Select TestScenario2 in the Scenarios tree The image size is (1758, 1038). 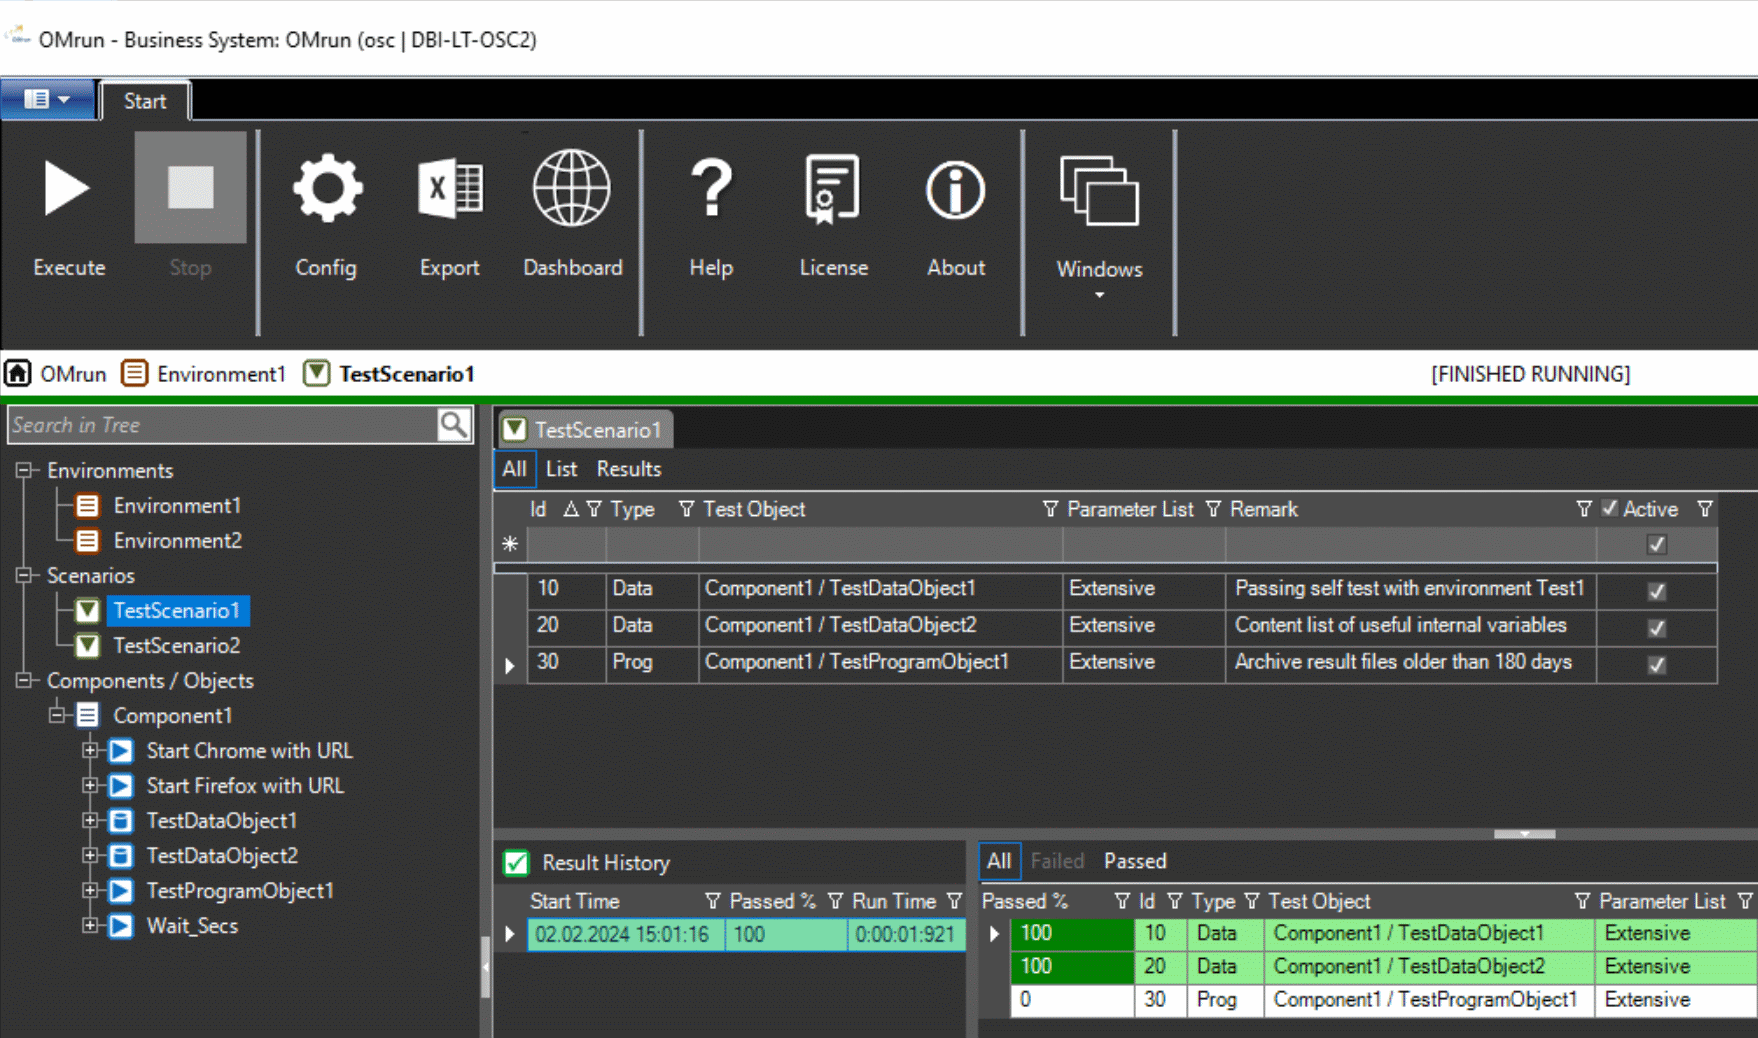click(176, 646)
